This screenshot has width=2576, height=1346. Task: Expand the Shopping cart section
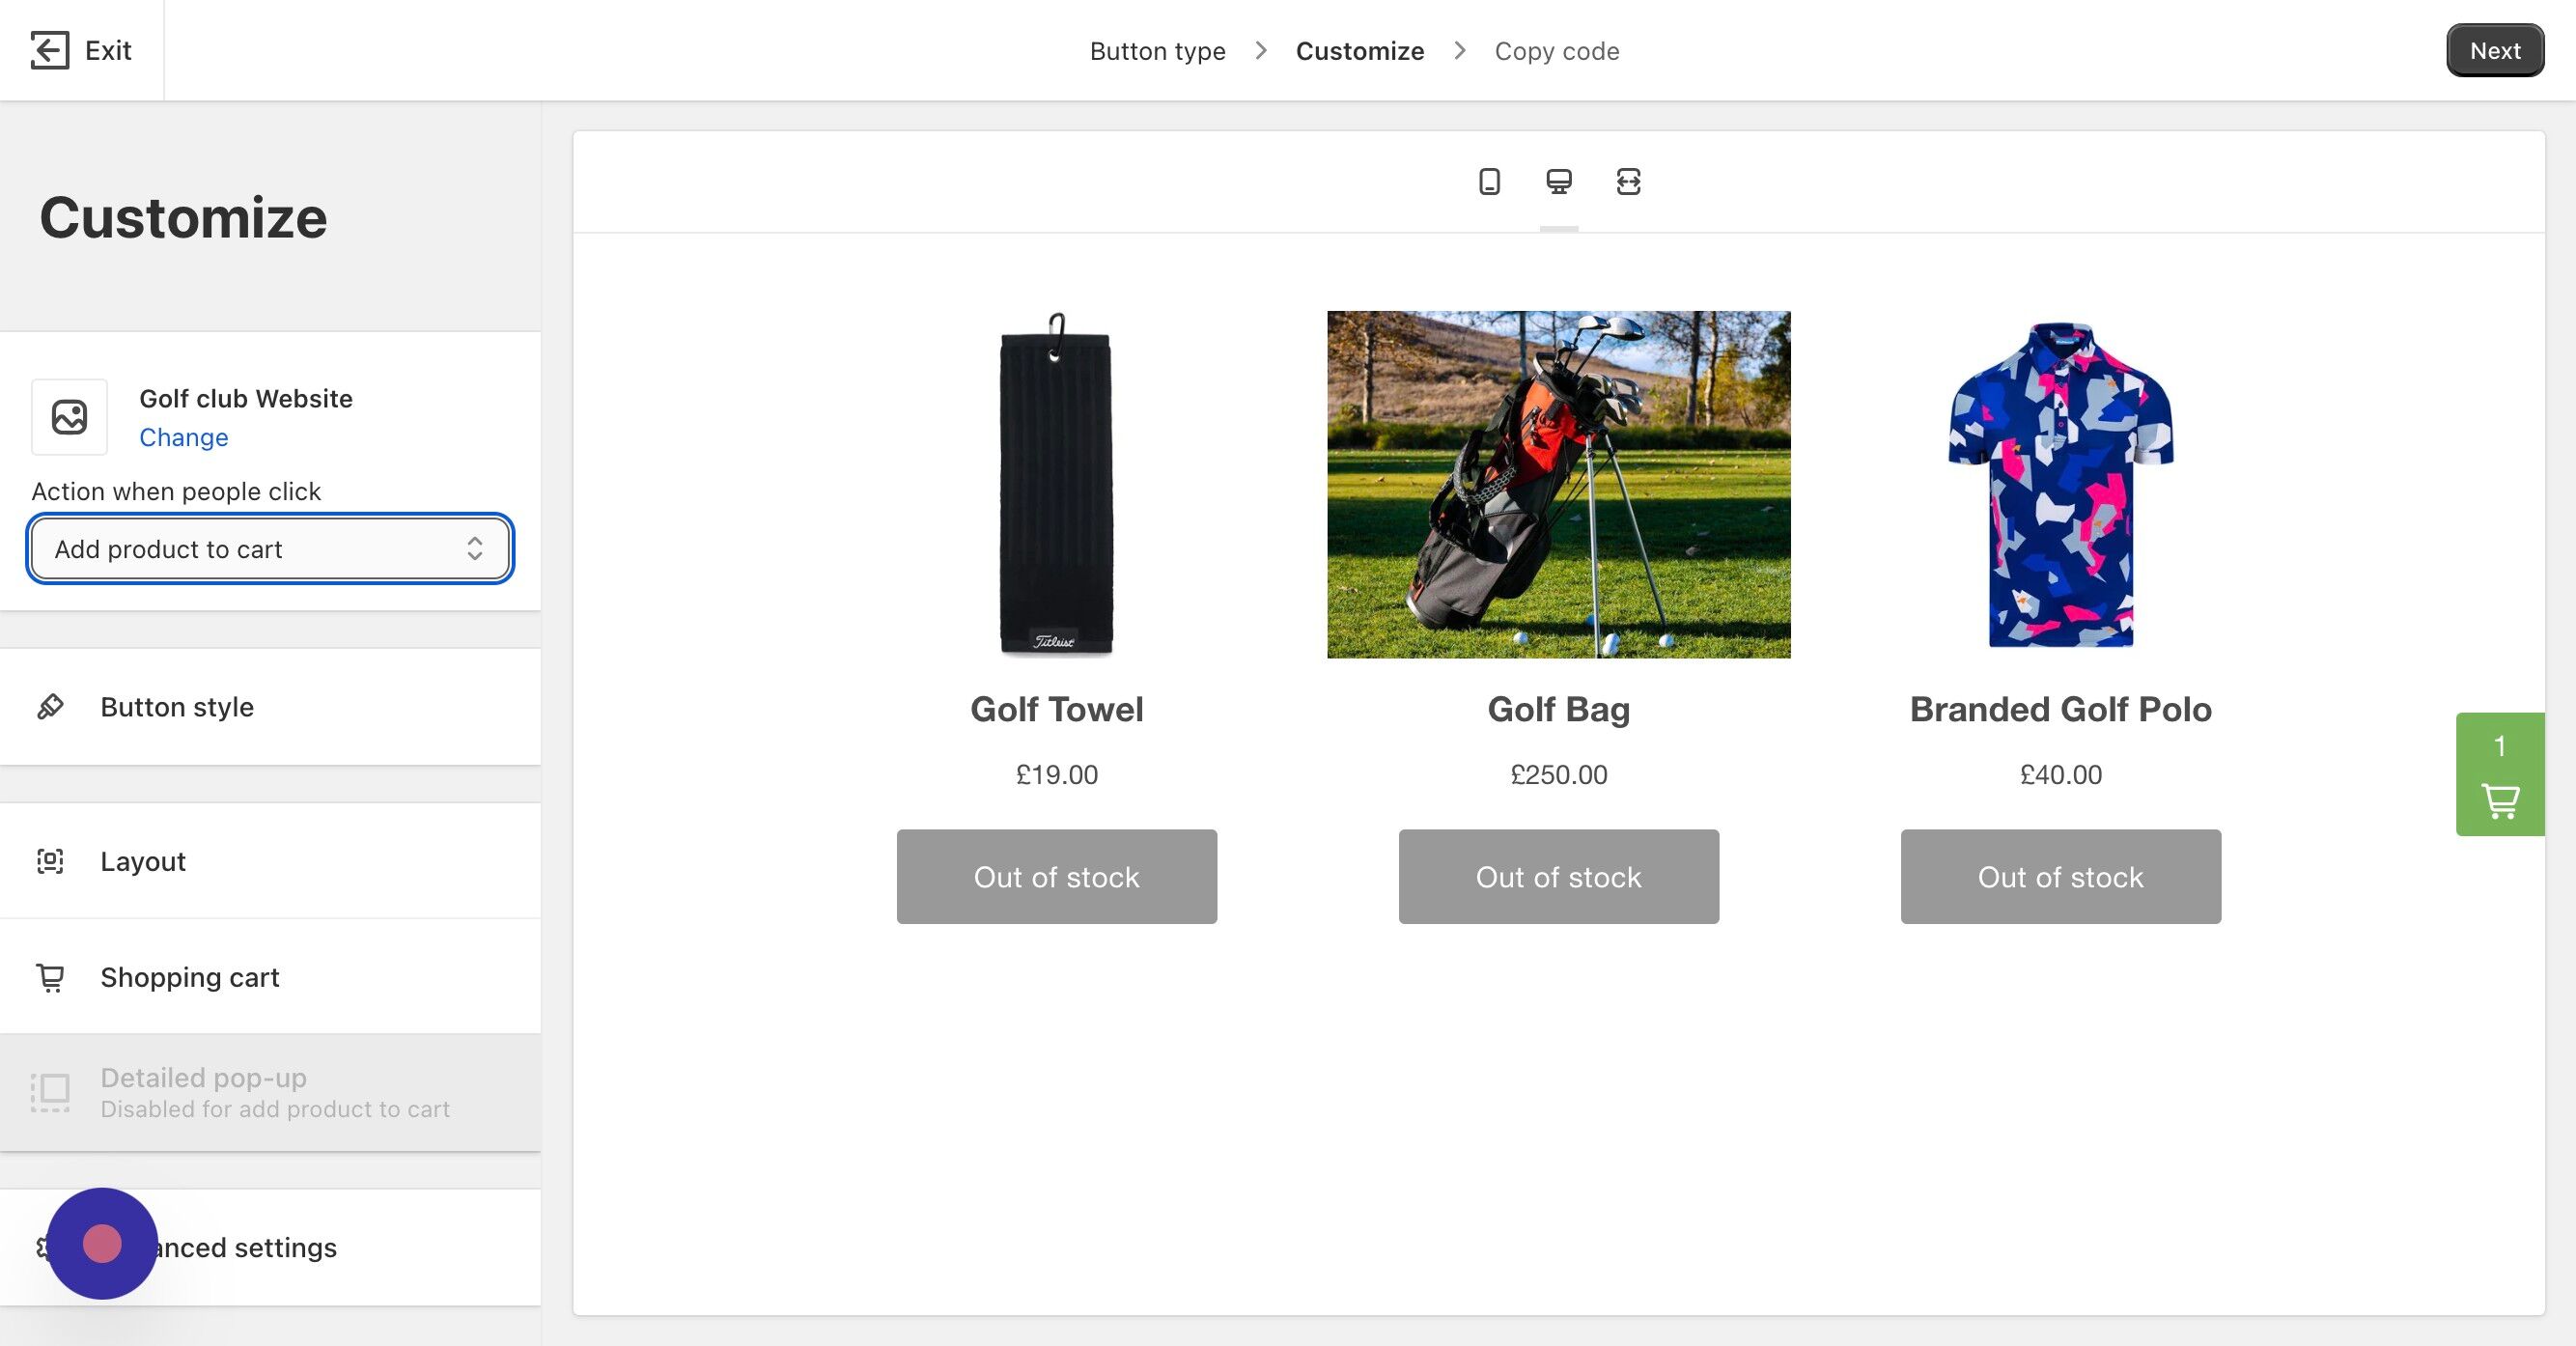270,977
